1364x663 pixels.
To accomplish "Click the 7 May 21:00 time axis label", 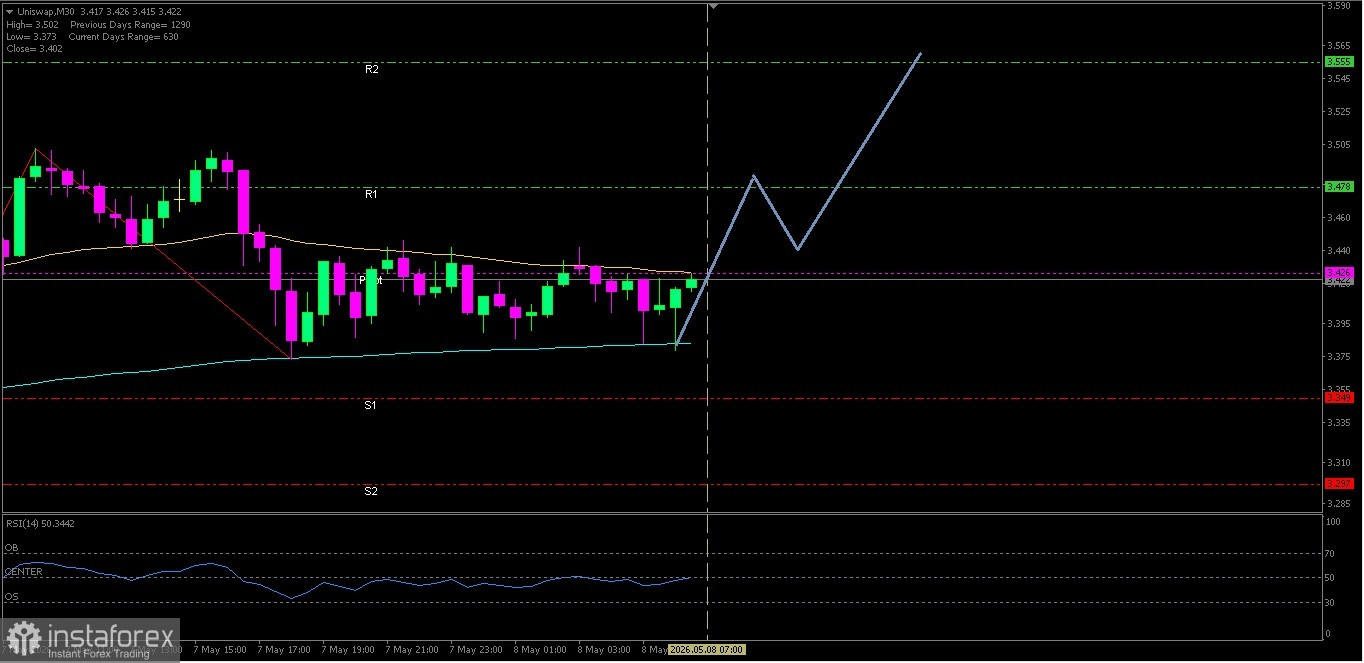I will (x=412, y=649).
